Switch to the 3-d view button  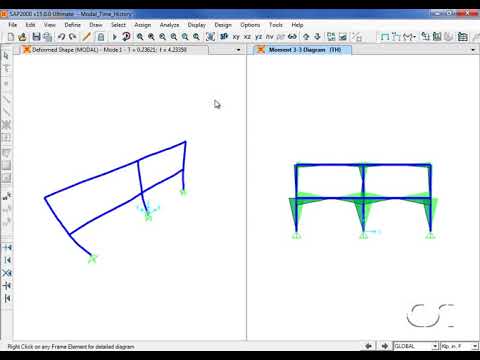[224, 37]
